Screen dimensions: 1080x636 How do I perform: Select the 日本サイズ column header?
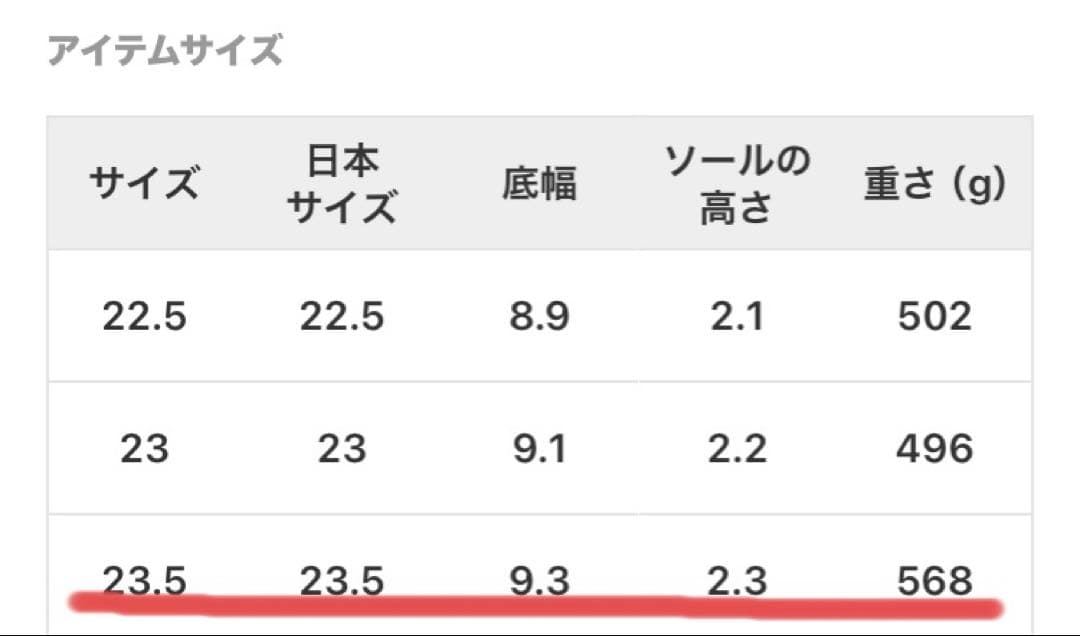[341, 184]
